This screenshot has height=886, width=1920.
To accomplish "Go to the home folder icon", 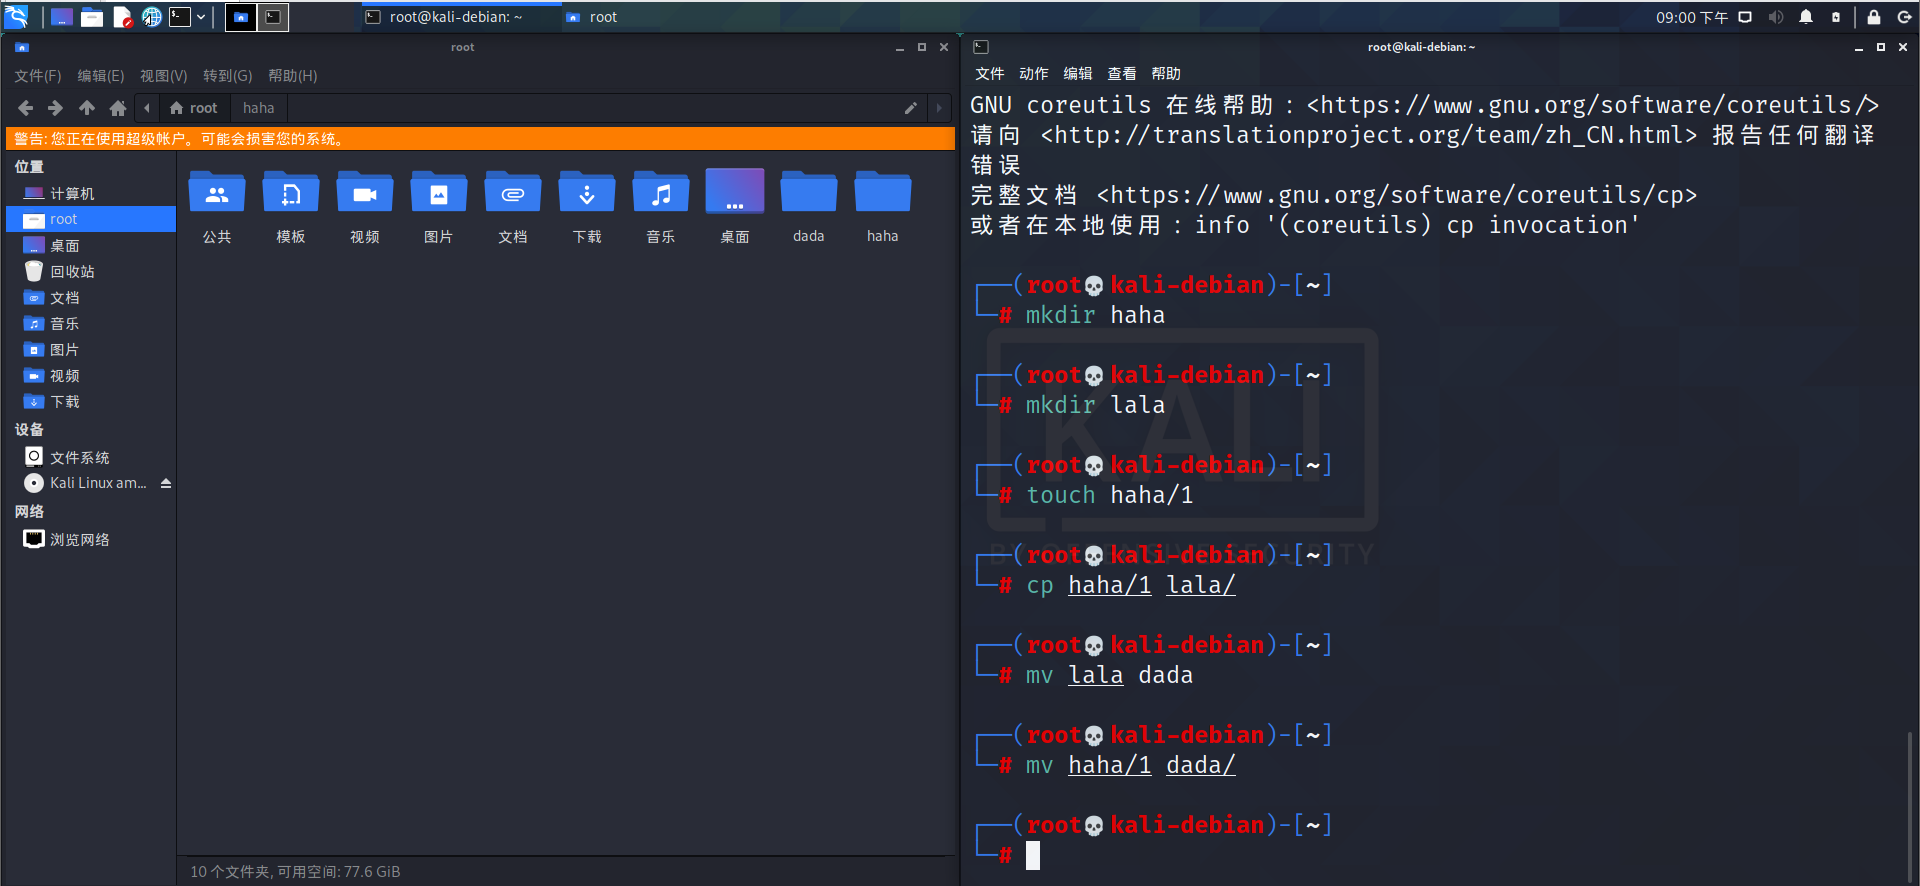I will click(118, 108).
